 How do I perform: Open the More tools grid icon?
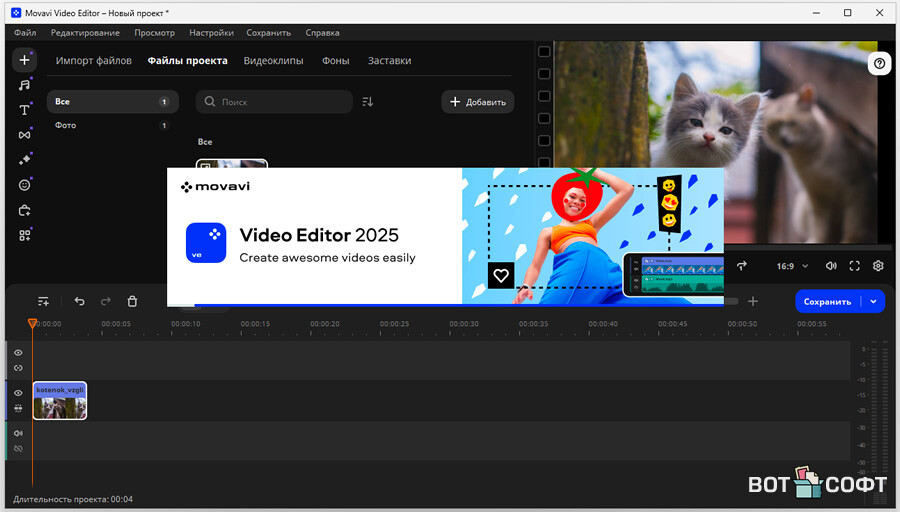coord(24,235)
